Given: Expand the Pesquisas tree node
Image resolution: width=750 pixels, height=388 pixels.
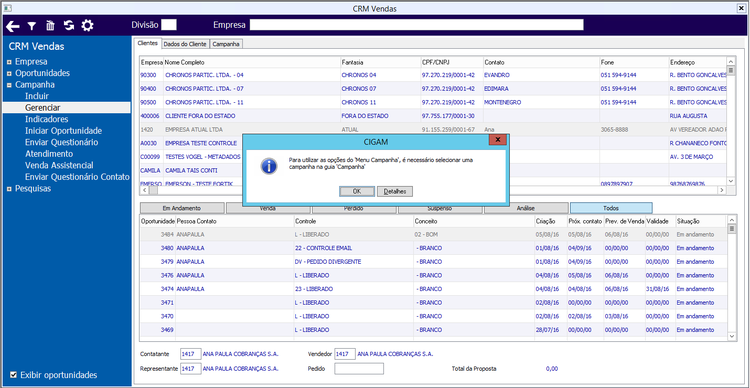Looking at the screenshot, I should pyautogui.click(x=10, y=188).
